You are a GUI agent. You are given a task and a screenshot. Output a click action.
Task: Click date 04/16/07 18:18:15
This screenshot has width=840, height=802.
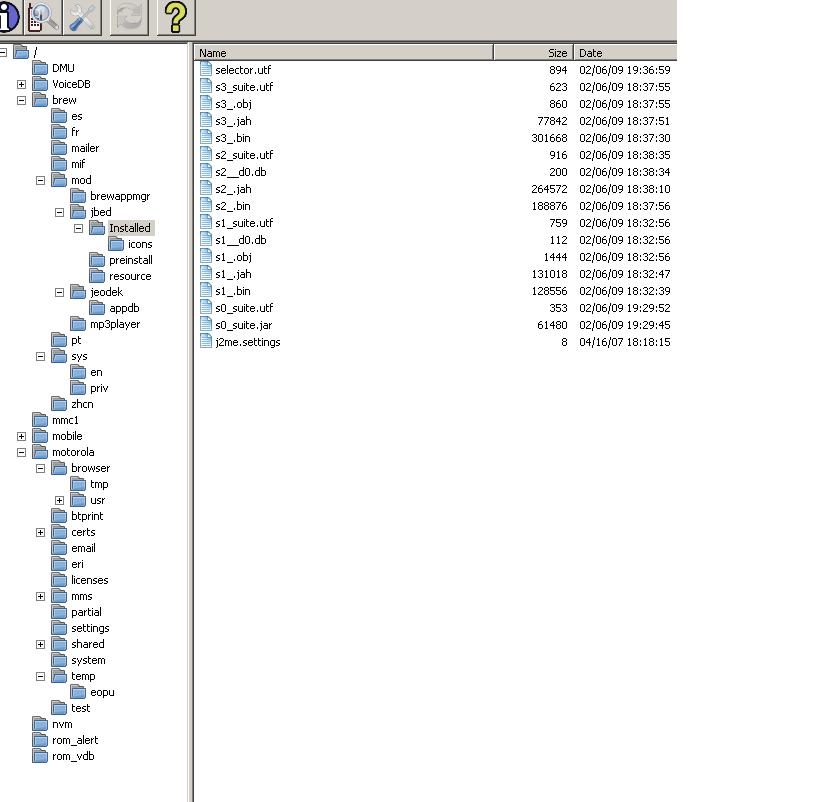[625, 342]
